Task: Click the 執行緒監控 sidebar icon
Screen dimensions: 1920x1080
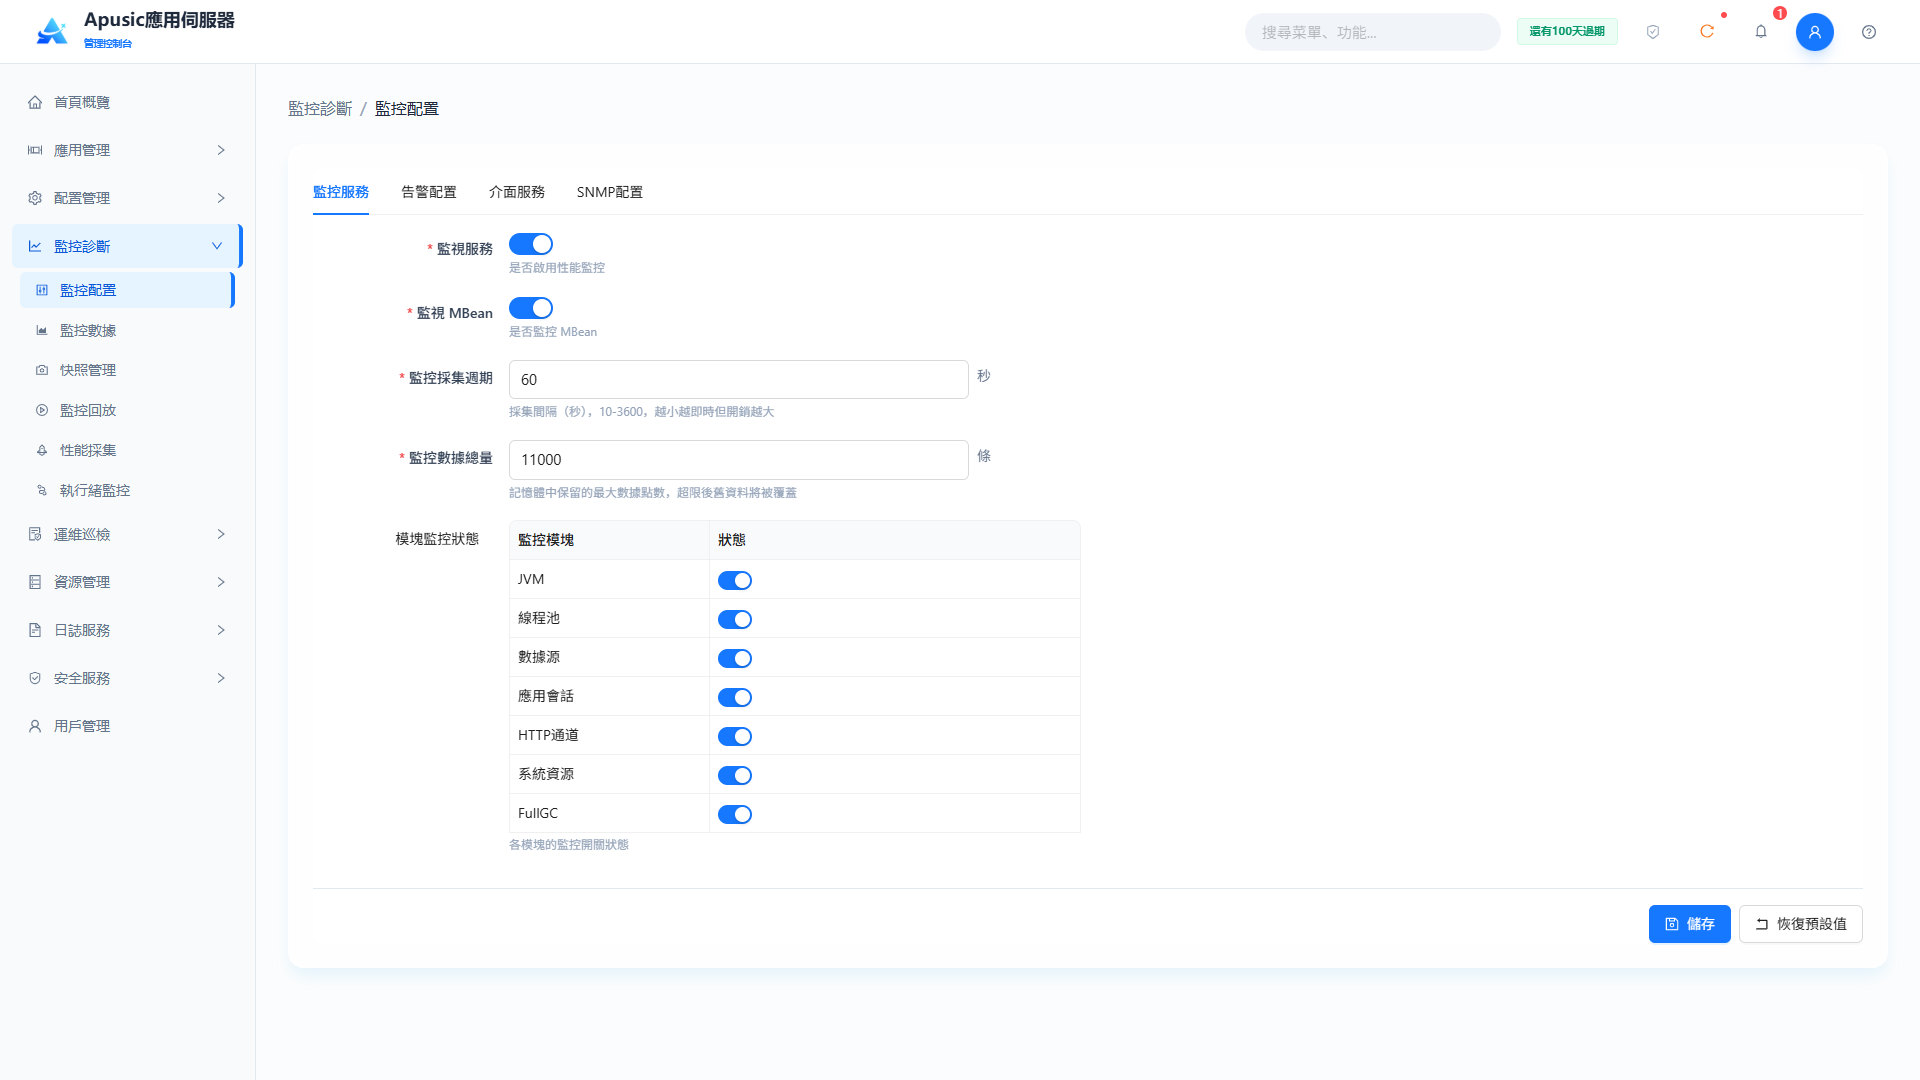Action: (x=42, y=490)
